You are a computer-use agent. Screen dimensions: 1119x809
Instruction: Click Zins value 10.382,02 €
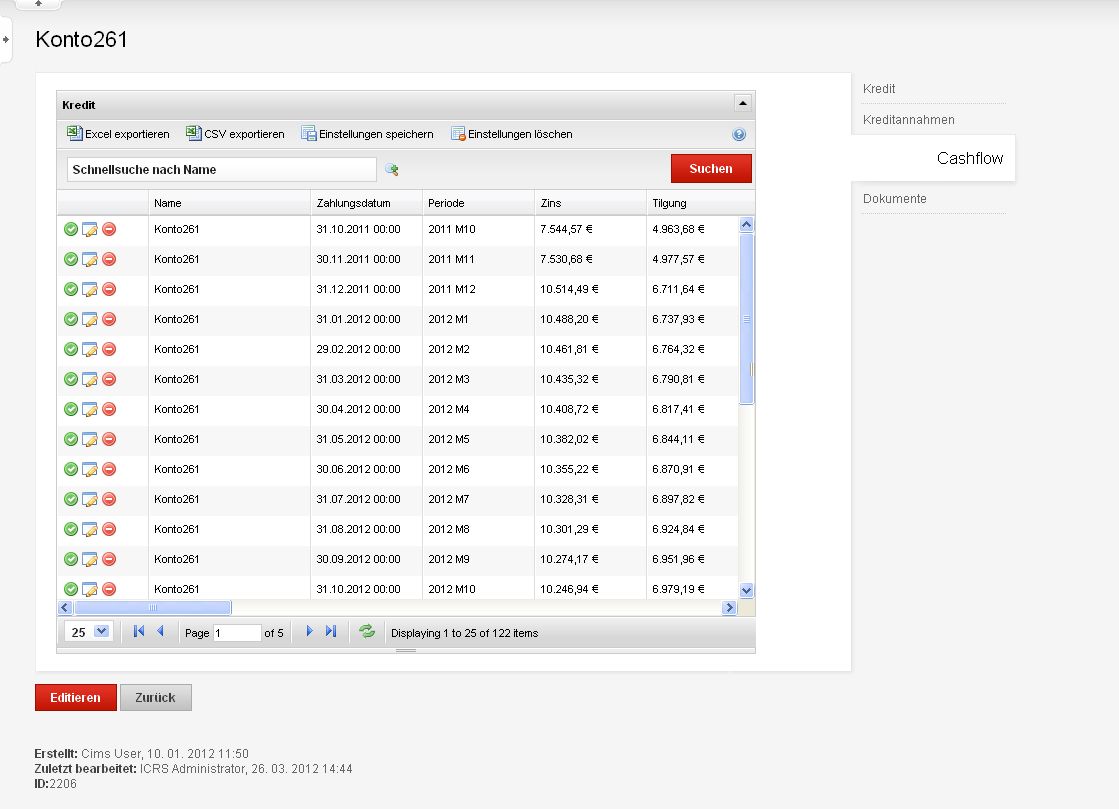pos(569,439)
